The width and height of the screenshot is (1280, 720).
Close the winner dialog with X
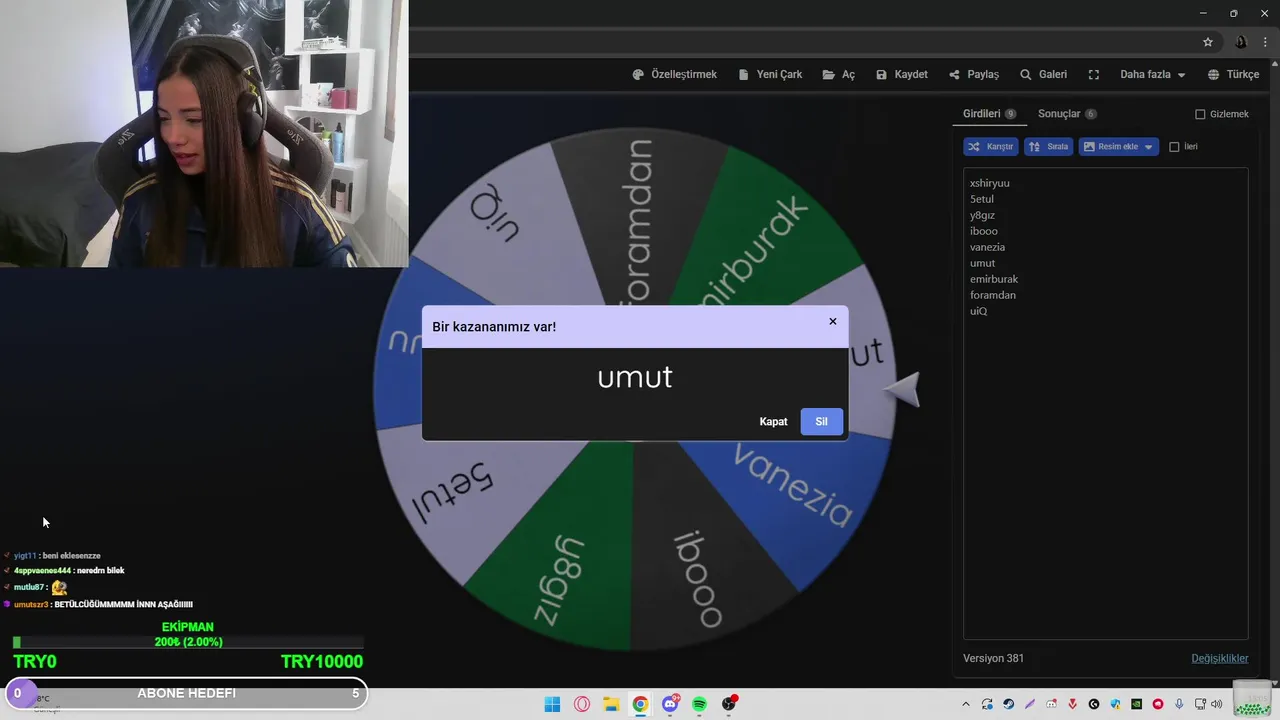point(832,321)
